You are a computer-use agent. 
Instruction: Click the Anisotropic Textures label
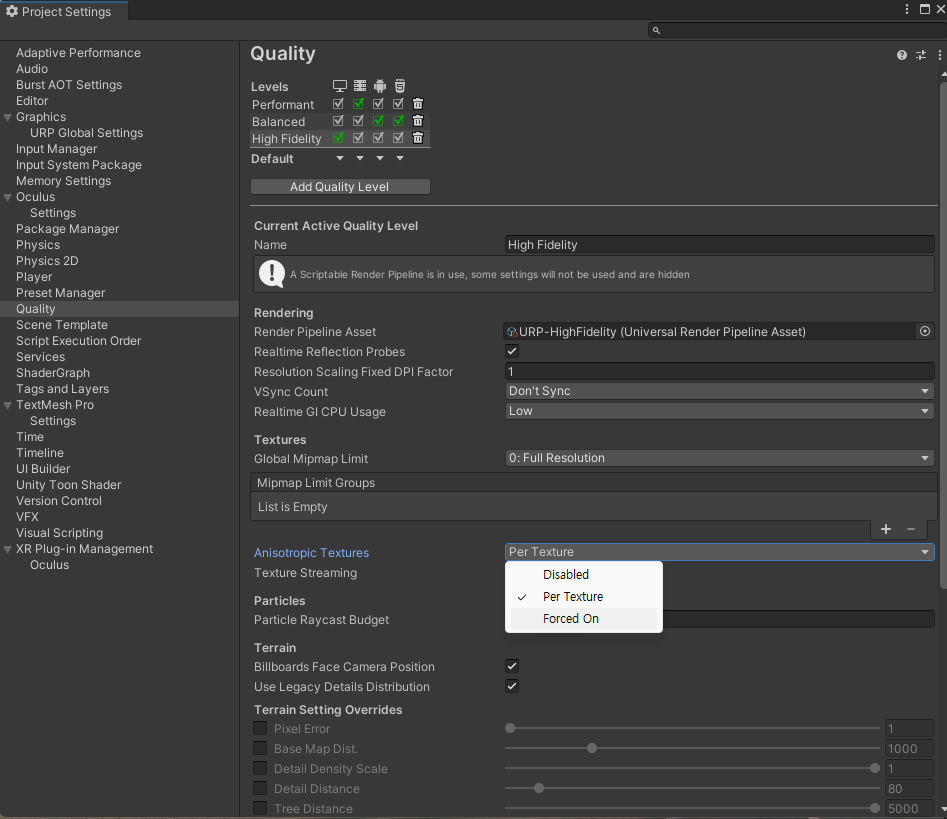tap(311, 553)
